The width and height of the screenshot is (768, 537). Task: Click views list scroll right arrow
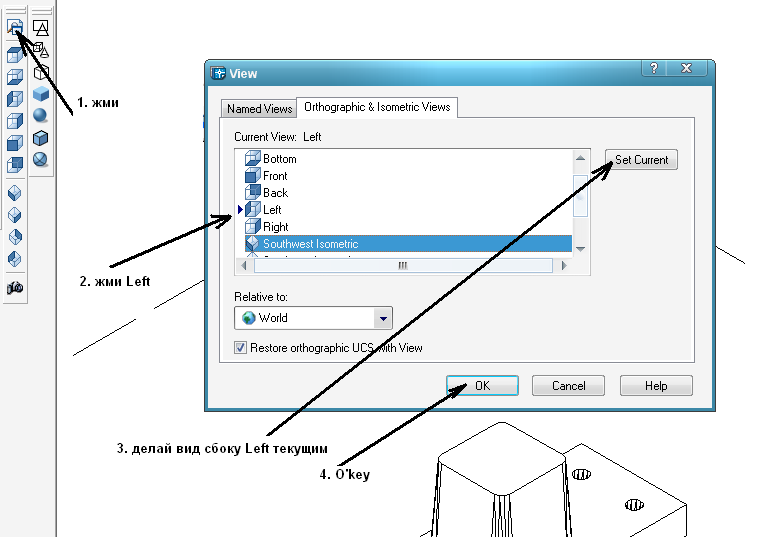tap(564, 266)
